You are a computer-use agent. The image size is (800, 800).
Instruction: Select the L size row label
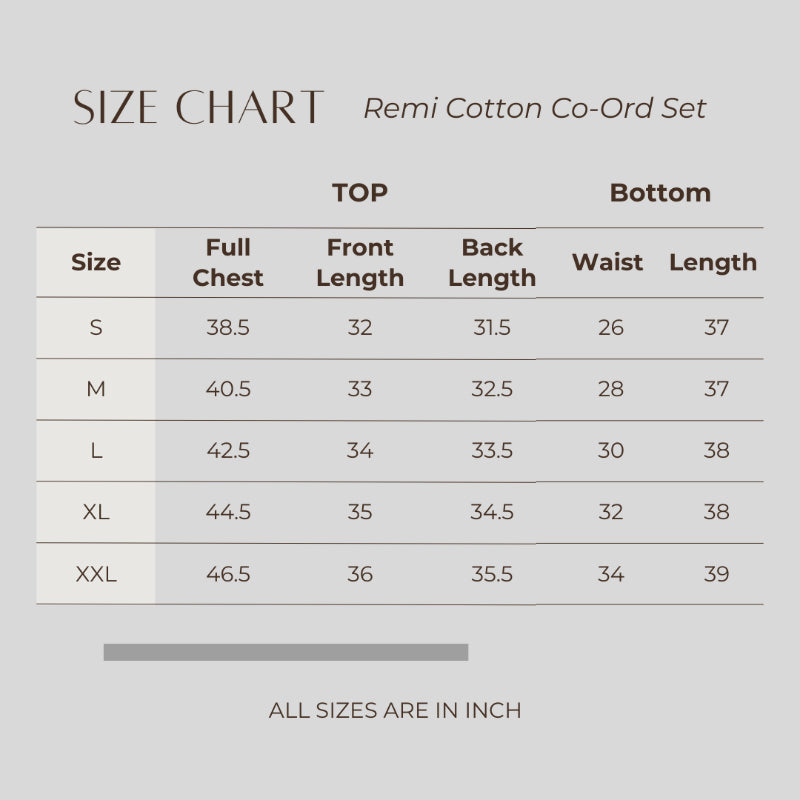(x=96, y=451)
